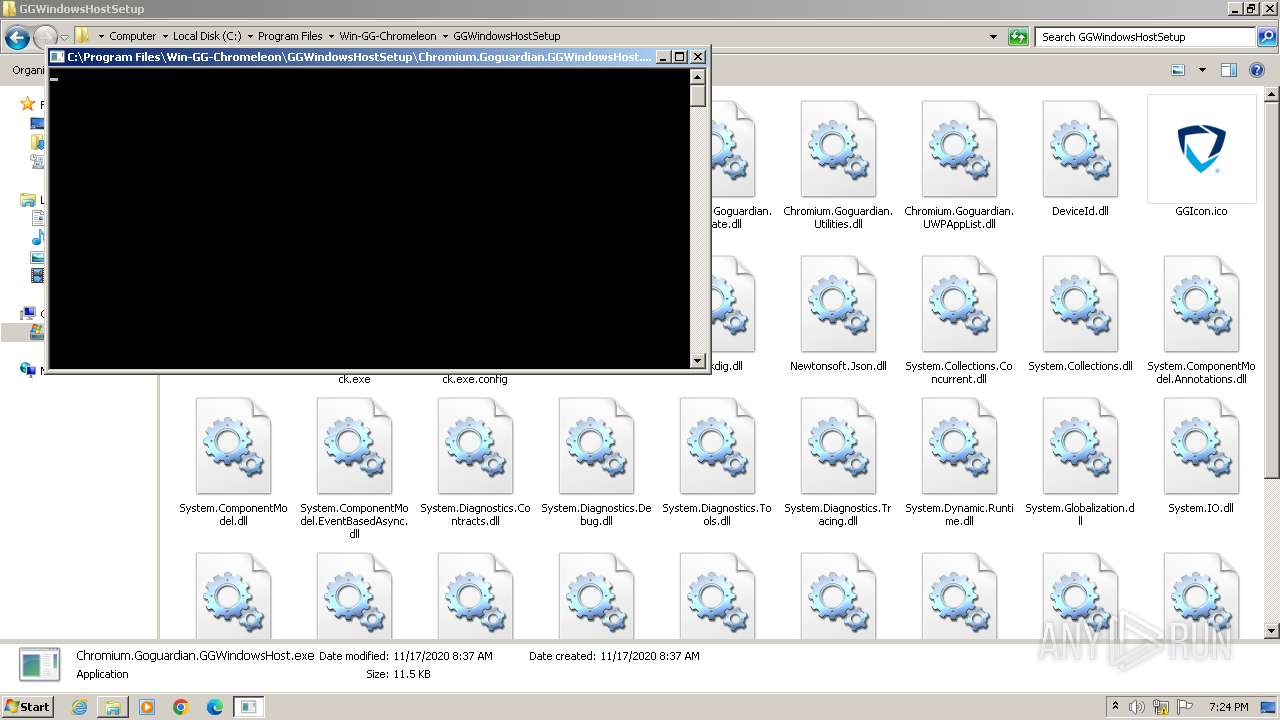The width and height of the screenshot is (1280, 720).
Task: Select System.Collections.Concurrent.dll file
Action: (959, 320)
